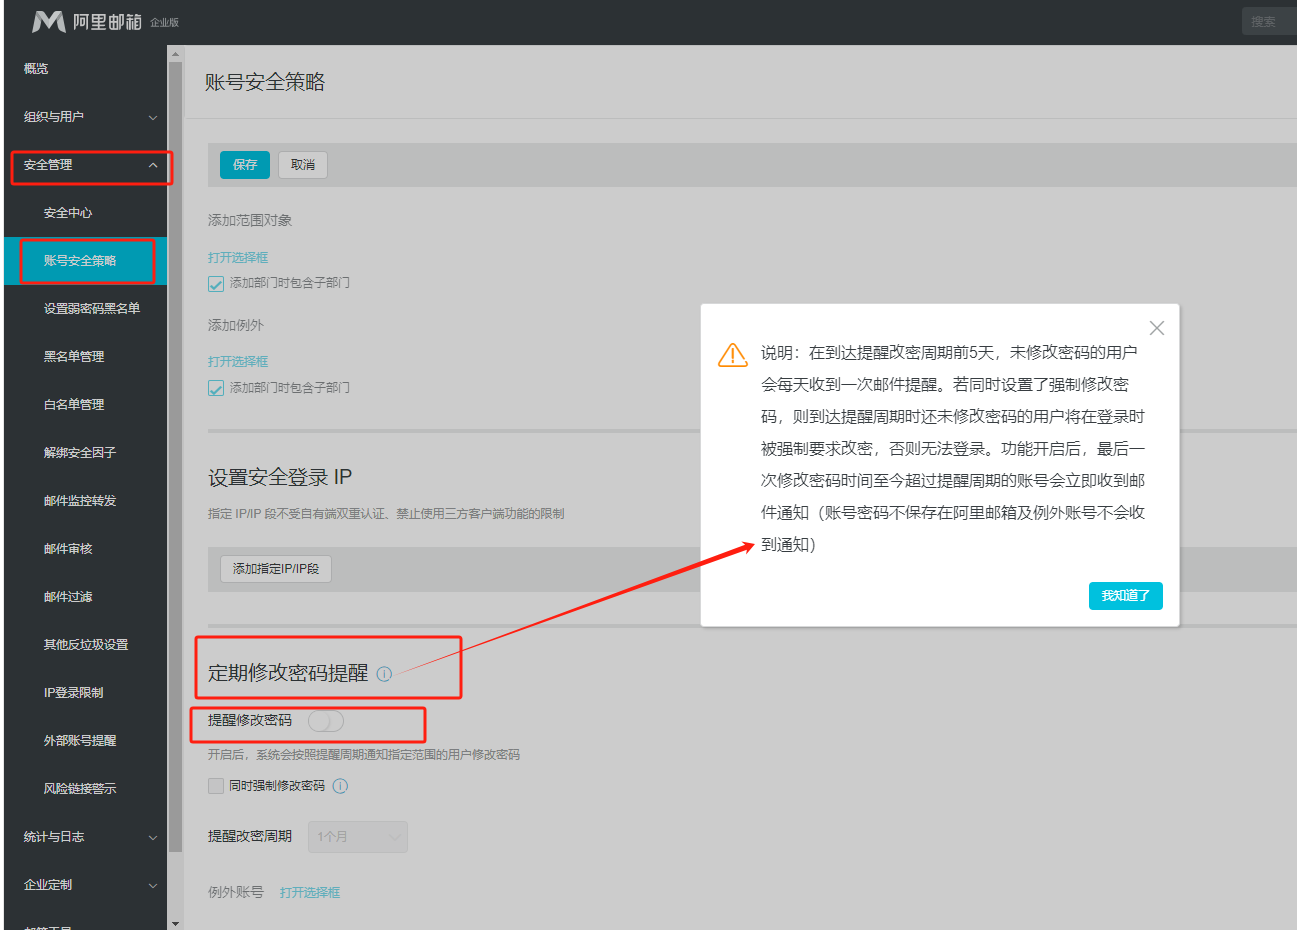Viewport: 1297px width, 930px height.
Task: Check the 同时强制修改密码 checkbox
Action: pos(216,786)
